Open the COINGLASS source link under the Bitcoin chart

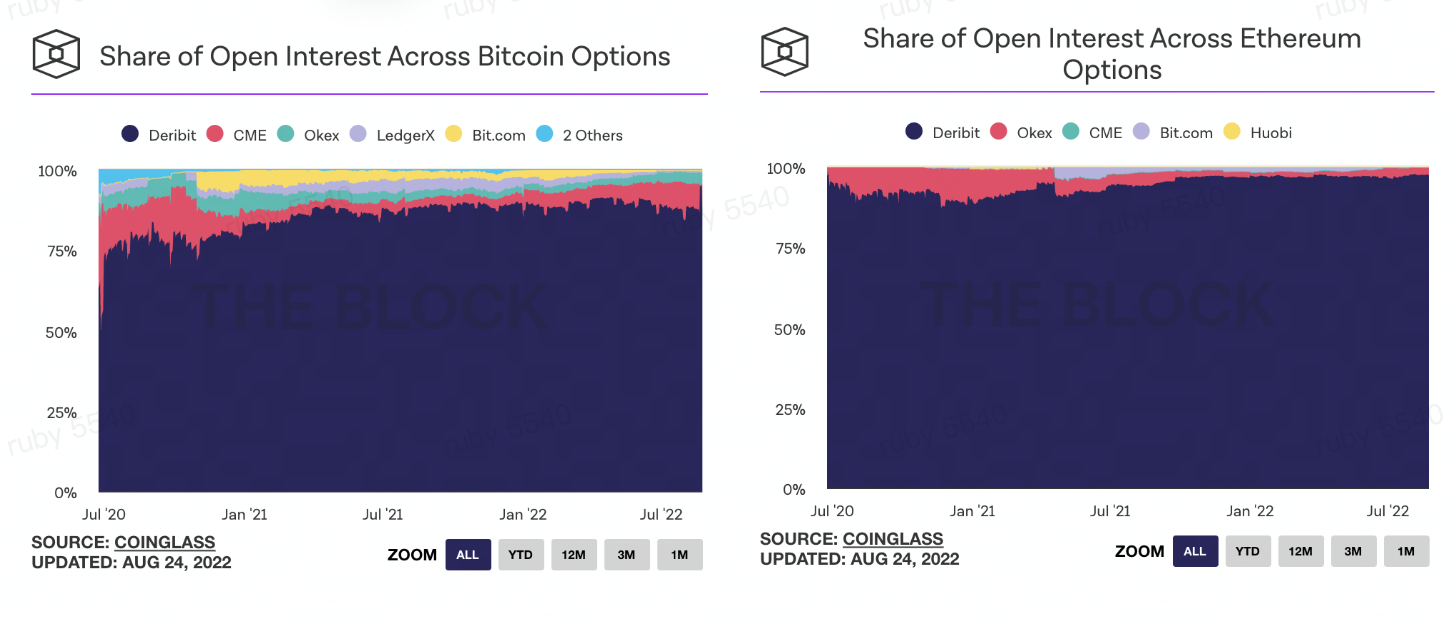pos(165,543)
